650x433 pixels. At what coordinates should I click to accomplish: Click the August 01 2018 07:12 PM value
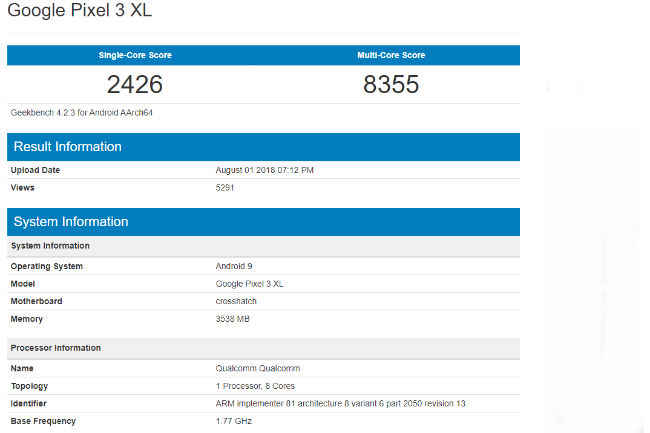click(264, 170)
